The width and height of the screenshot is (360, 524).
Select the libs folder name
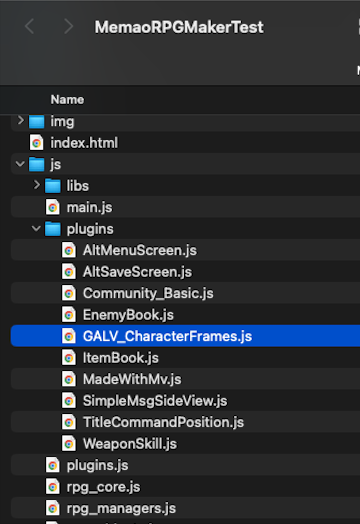click(x=78, y=186)
